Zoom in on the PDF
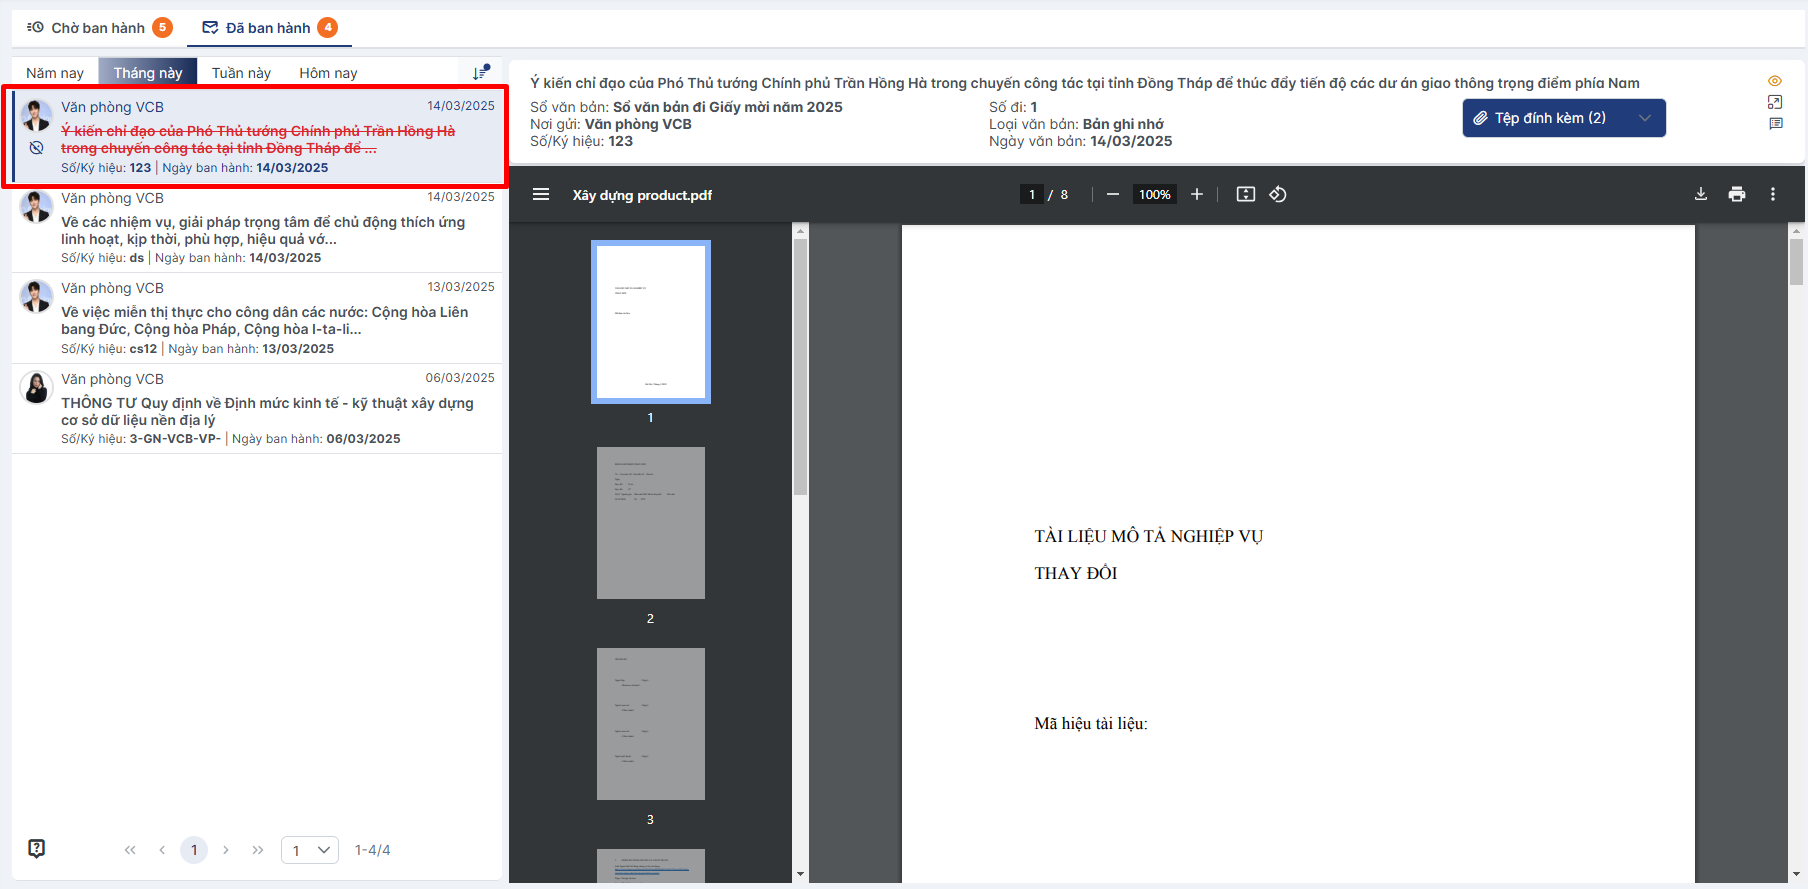 (1197, 194)
